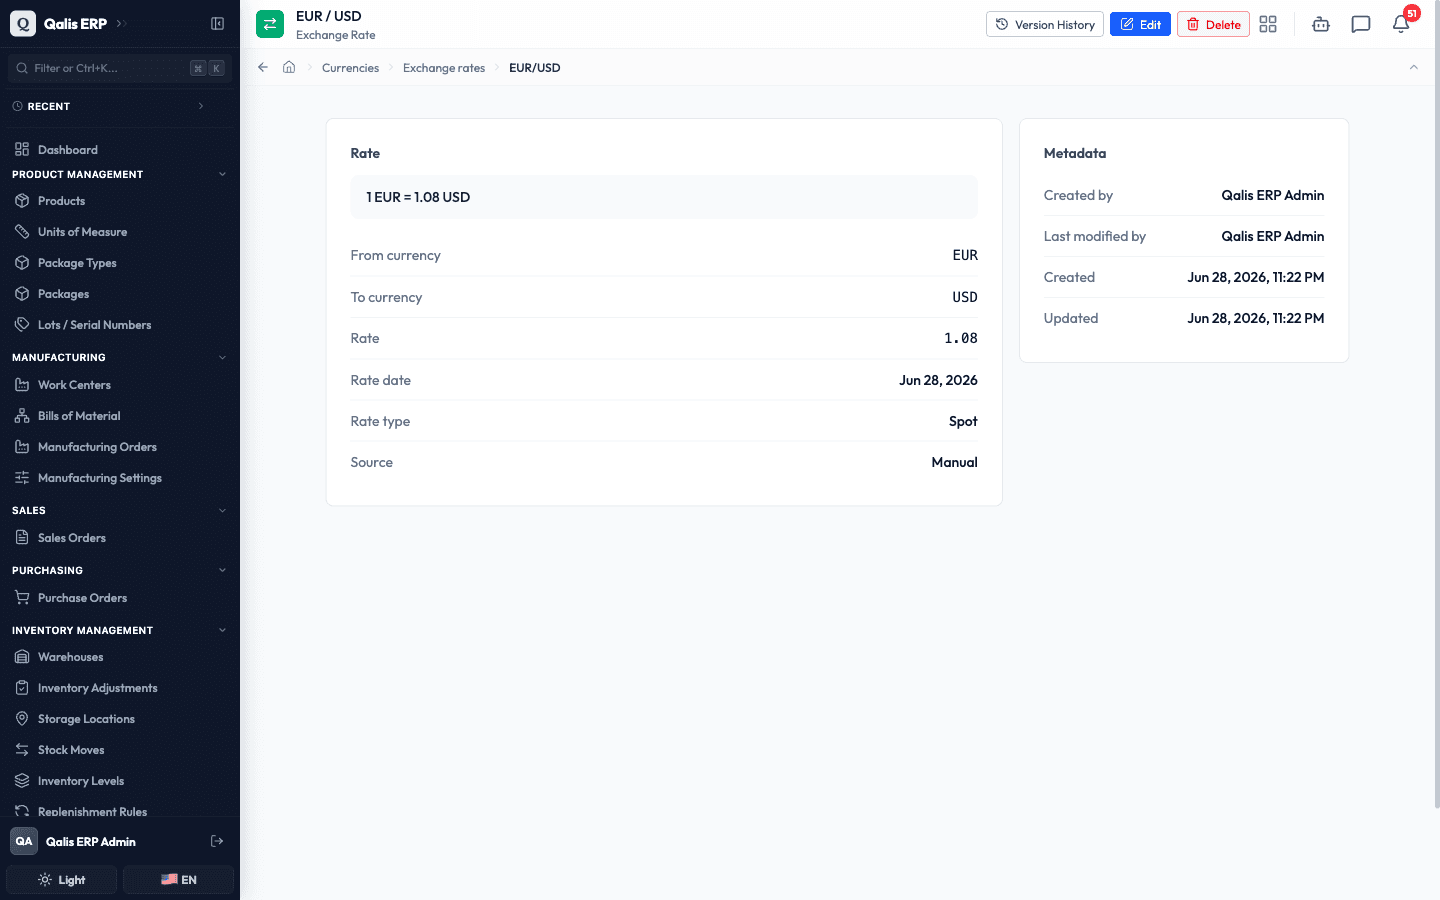This screenshot has width=1440, height=900.
Task: Go back using the arrow icon
Action: click(263, 67)
